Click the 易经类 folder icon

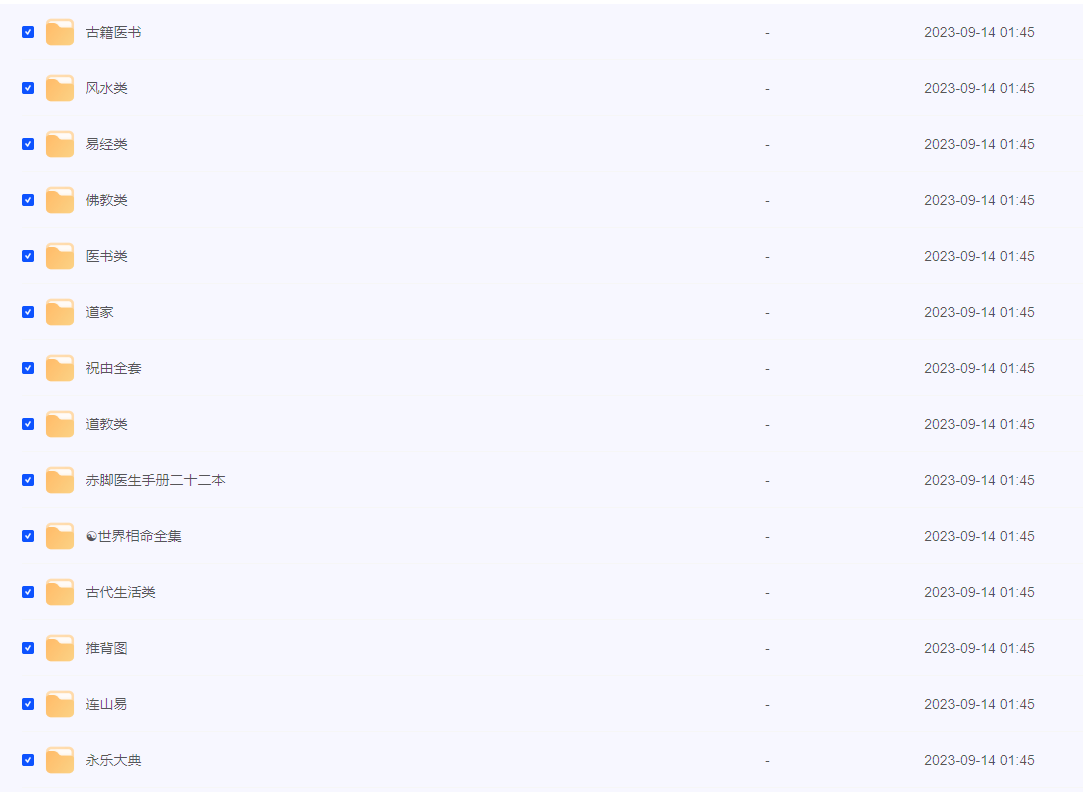[x=60, y=144]
